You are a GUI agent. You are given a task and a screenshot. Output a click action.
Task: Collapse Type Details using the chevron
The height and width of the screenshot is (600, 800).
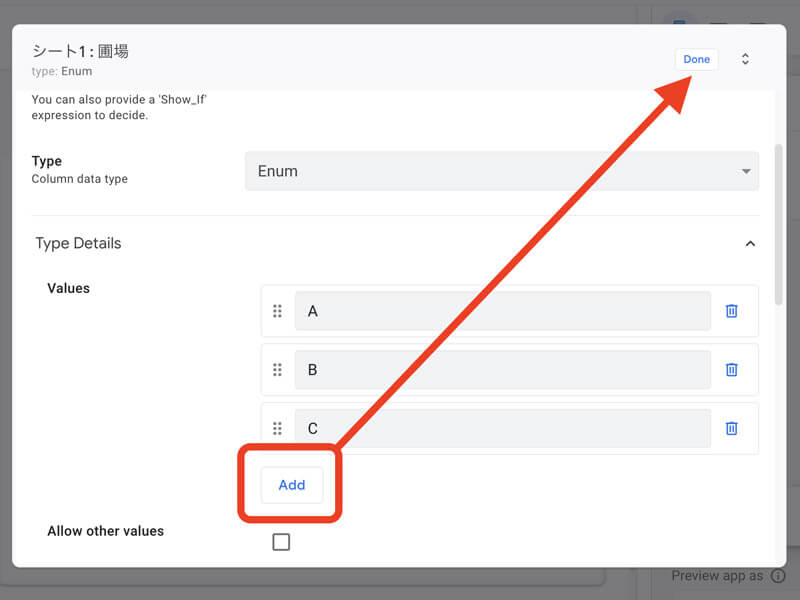(750, 243)
